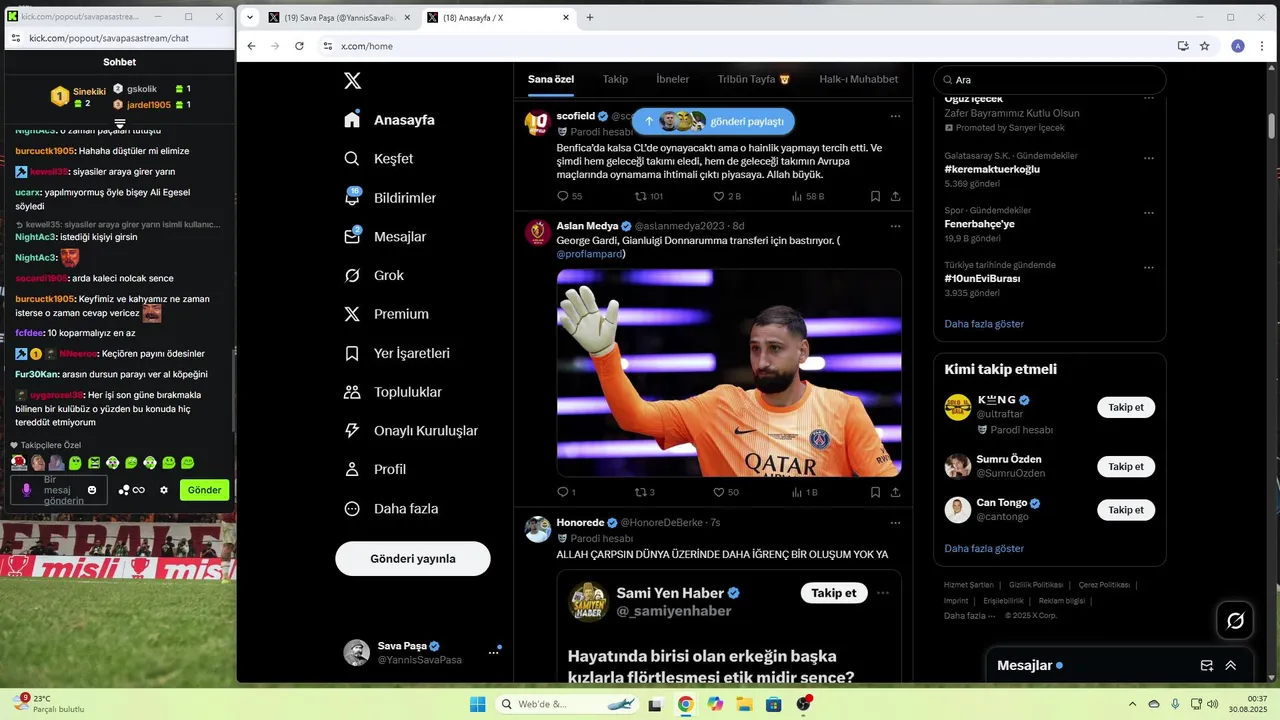Switch to Takip tab

pyautogui.click(x=615, y=80)
